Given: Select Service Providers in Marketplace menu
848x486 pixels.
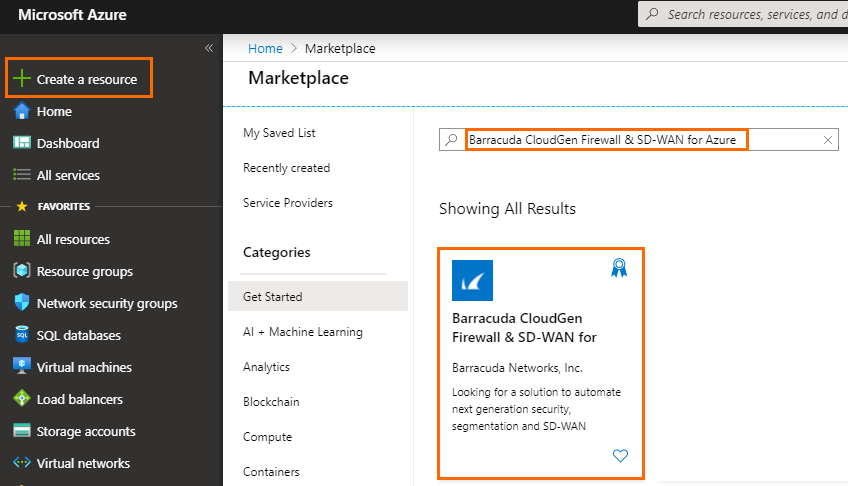Looking at the screenshot, I should point(288,203).
